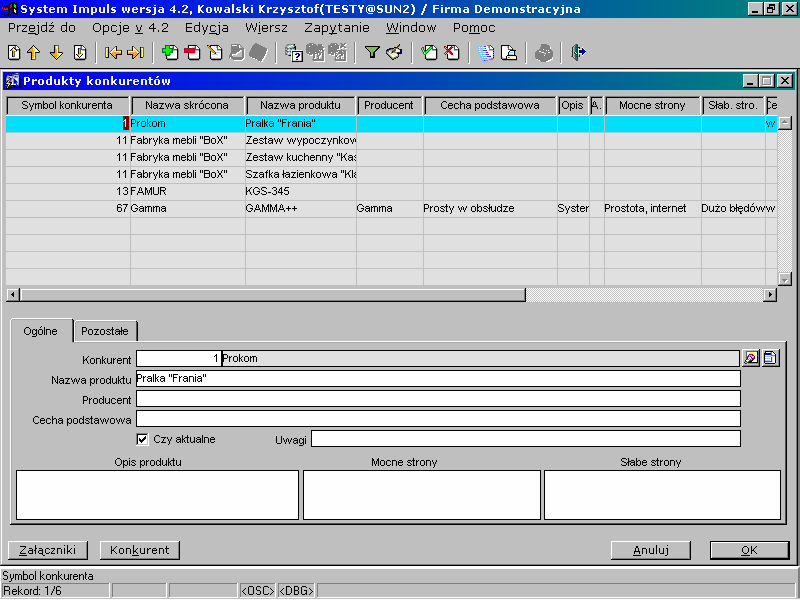Toggle the Czy aktualne checkbox

142,439
